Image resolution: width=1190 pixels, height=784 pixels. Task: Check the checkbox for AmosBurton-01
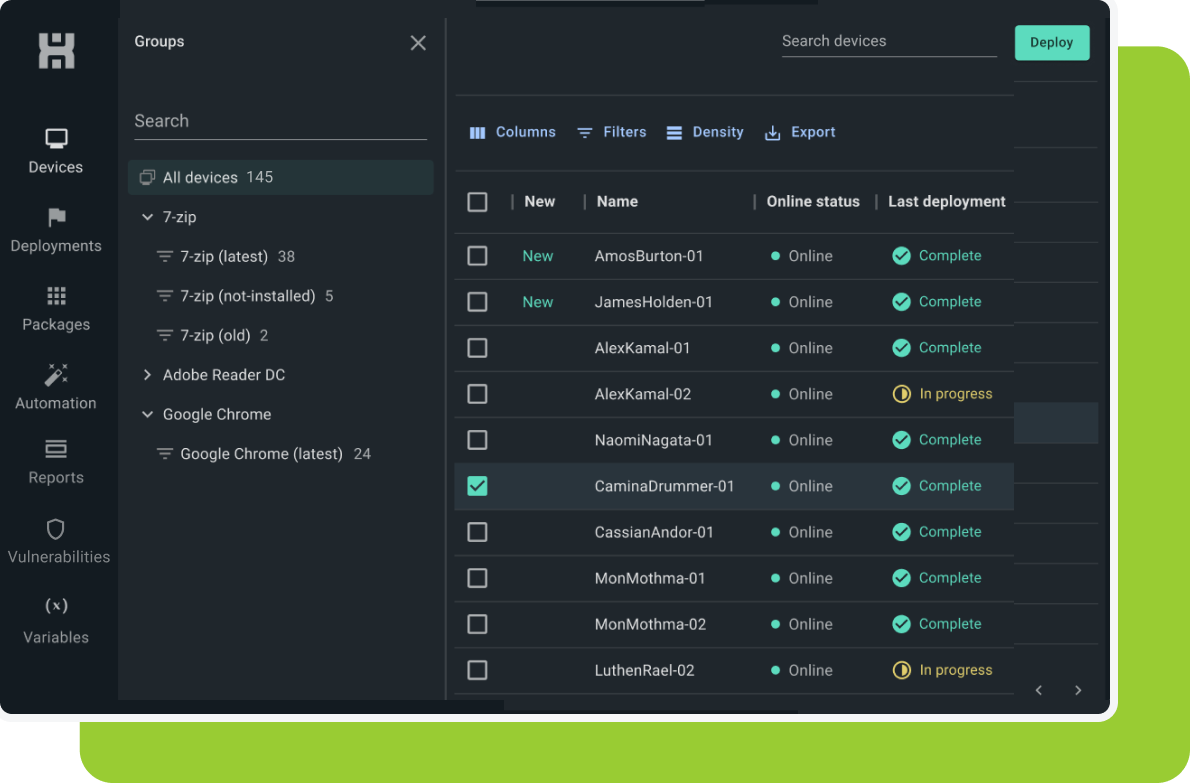[x=477, y=255]
